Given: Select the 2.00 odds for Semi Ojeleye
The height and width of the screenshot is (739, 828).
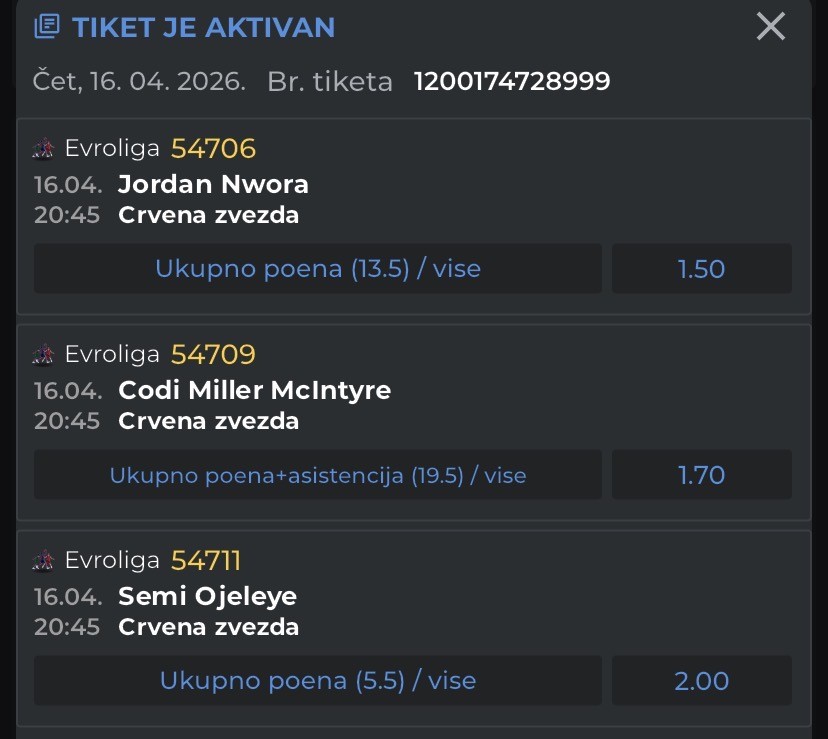Looking at the screenshot, I should pyautogui.click(x=701, y=681).
